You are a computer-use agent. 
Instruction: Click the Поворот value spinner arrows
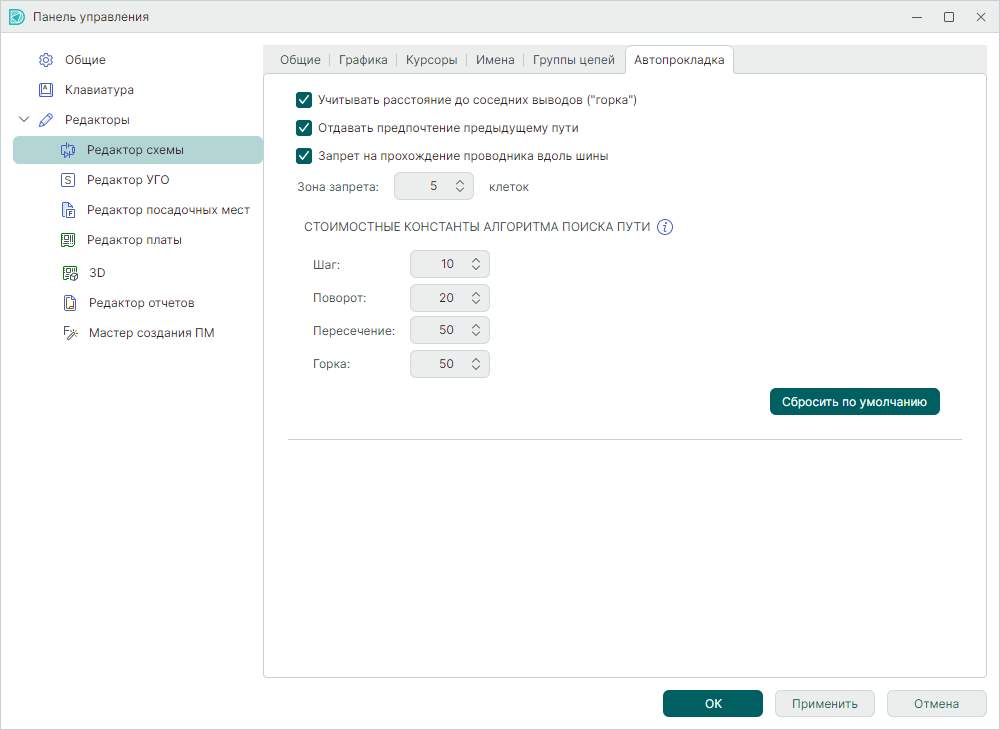coord(476,298)
